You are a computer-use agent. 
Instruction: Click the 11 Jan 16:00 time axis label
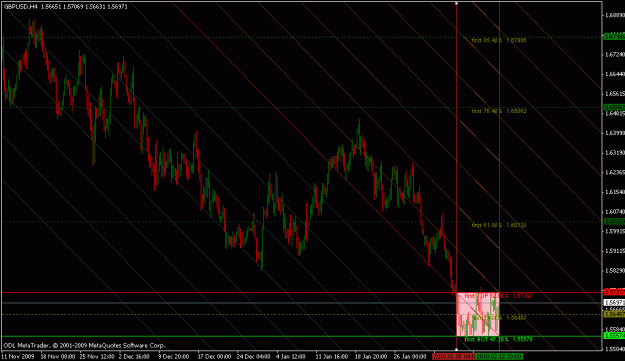click(x=332, y=356)
